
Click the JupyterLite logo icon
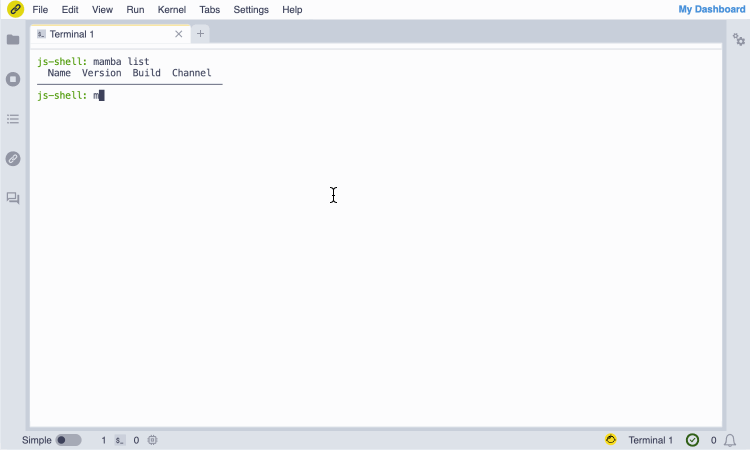click(x=15, y=9)
